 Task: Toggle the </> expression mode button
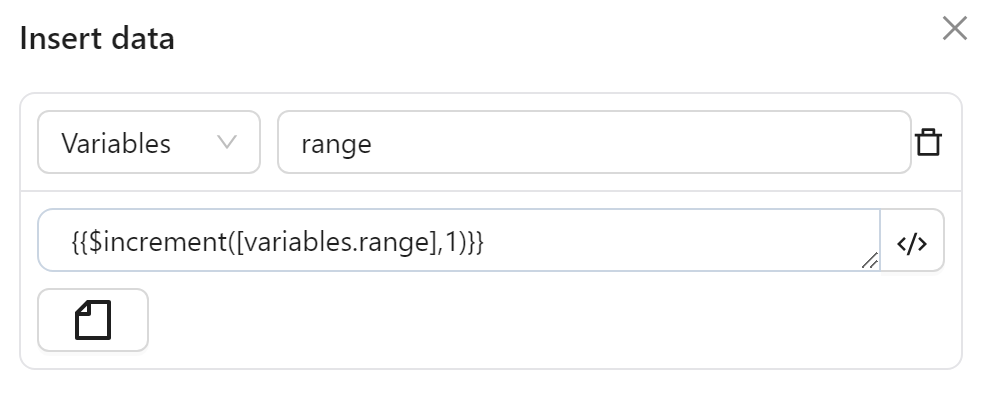[912, 243]
